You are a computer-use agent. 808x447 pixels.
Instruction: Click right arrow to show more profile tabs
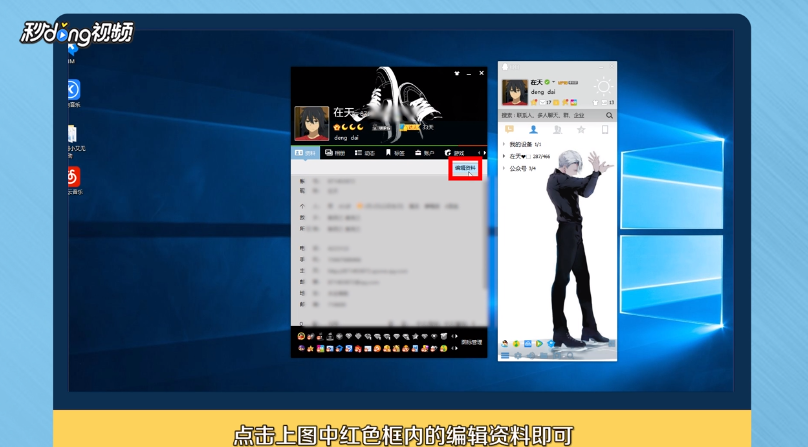(x=485, y=153)
